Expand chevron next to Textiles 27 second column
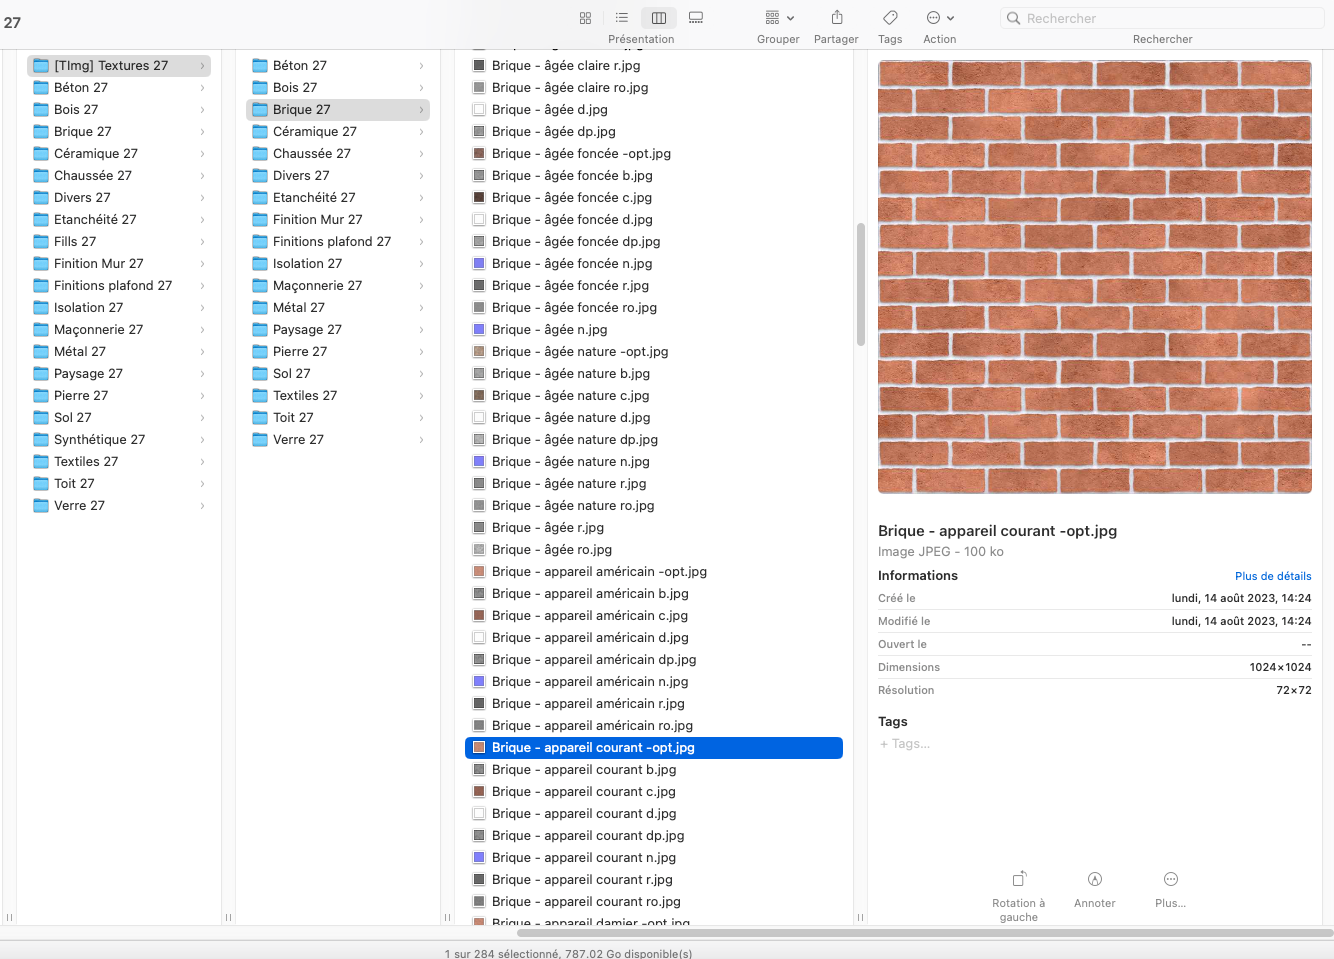The image size is (1334, 959). pyautogui.click(x=421, y=396)
